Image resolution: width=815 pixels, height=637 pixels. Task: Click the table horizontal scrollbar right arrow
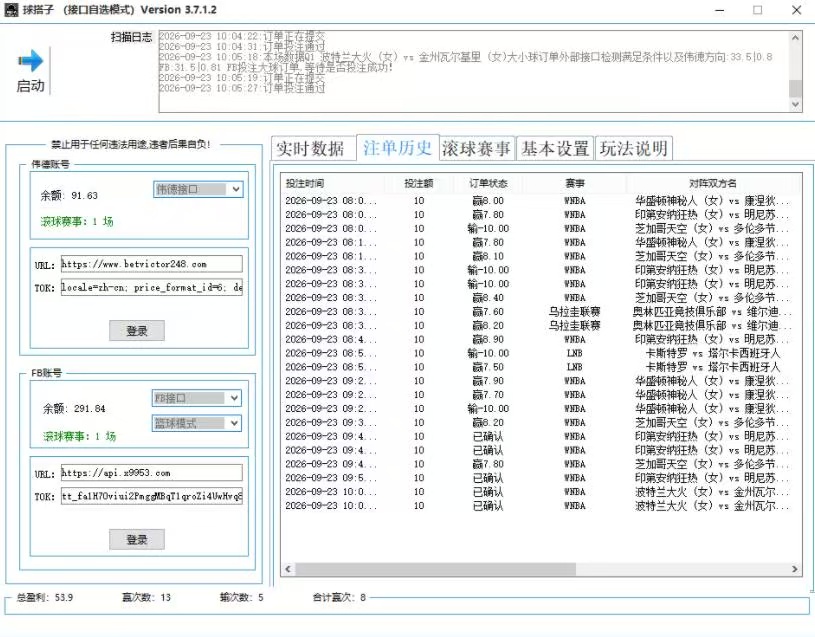tap(795, 569)
